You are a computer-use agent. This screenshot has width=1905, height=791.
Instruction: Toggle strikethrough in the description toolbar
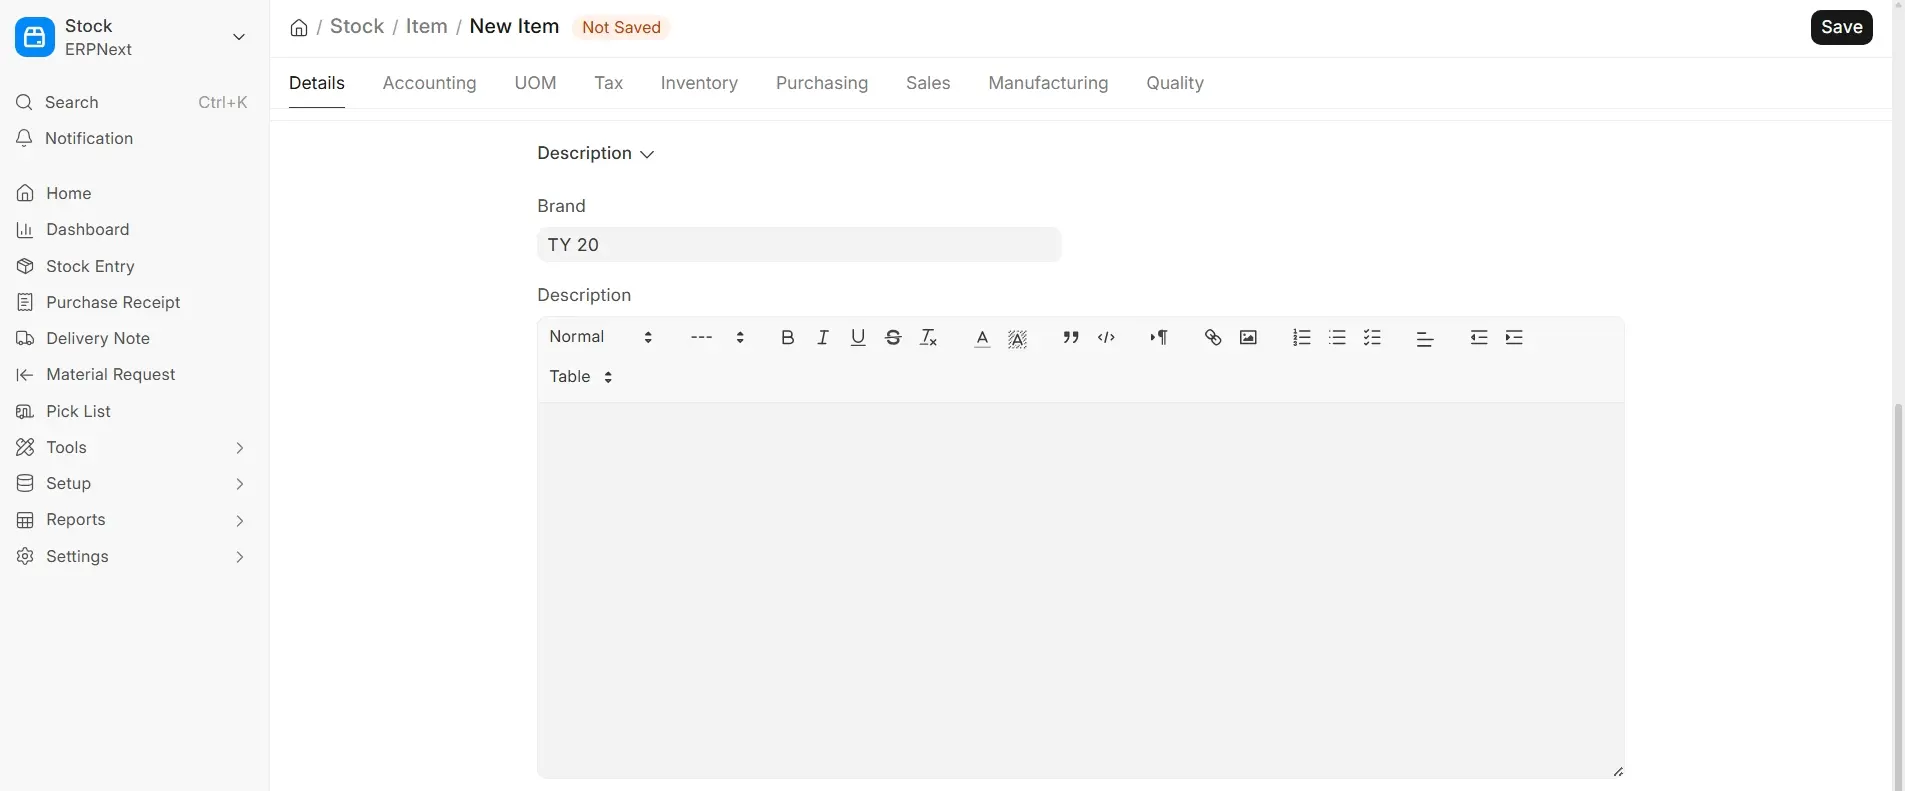[x=893, y=338]
